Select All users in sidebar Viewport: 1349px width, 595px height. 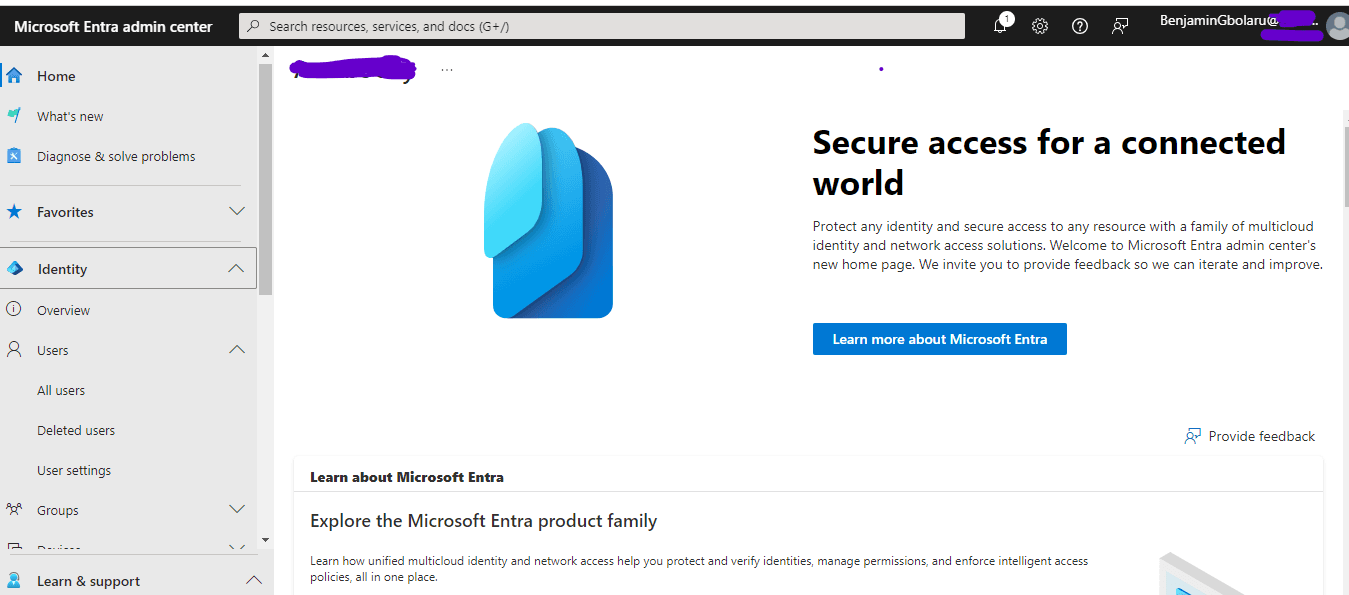click(x=61, y=391)
